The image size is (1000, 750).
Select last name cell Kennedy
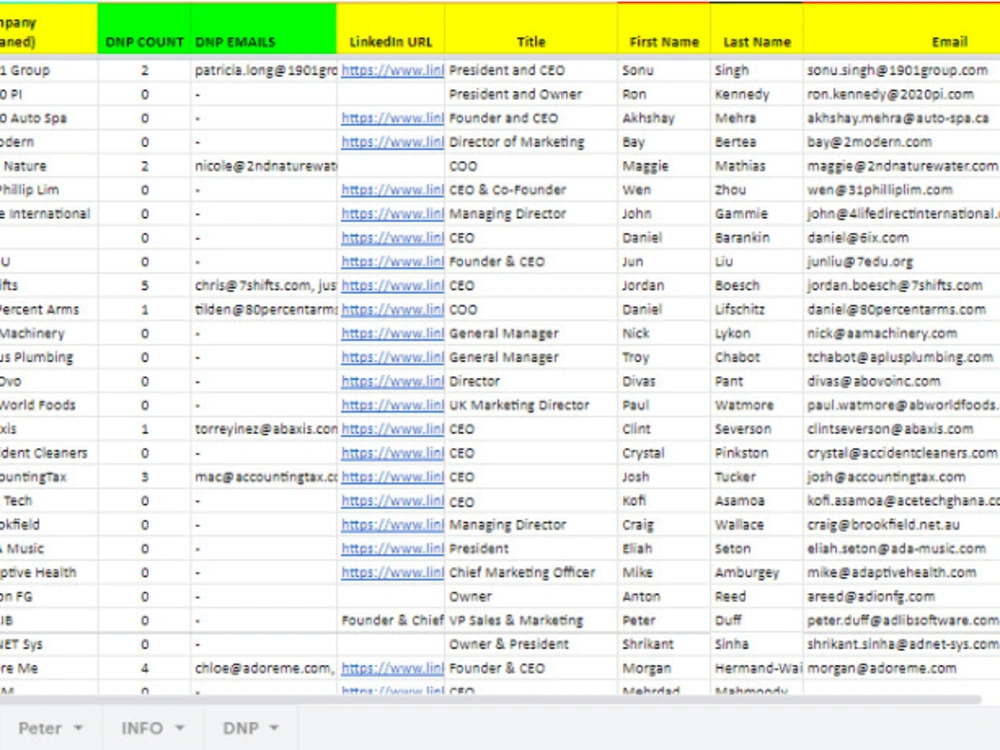[756, 94]
